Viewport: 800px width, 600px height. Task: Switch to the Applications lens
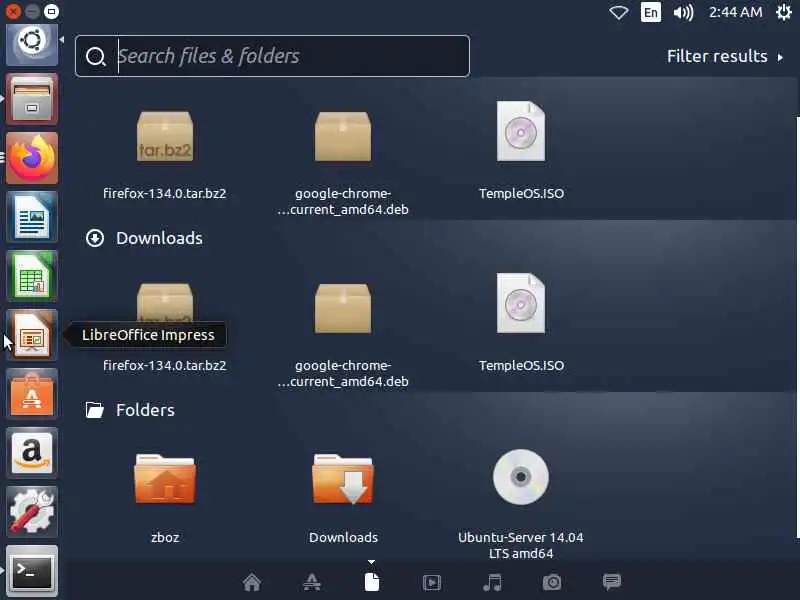(312, 582)
